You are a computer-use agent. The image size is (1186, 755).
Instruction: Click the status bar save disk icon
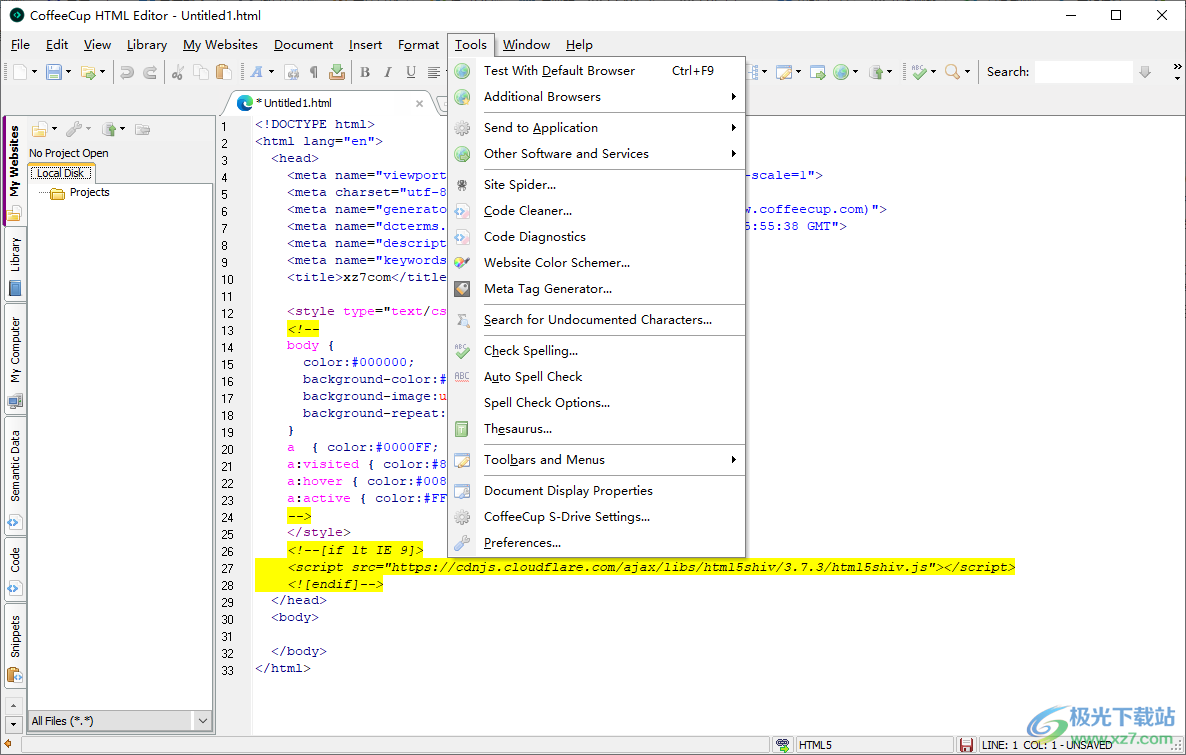click(966, 745)
